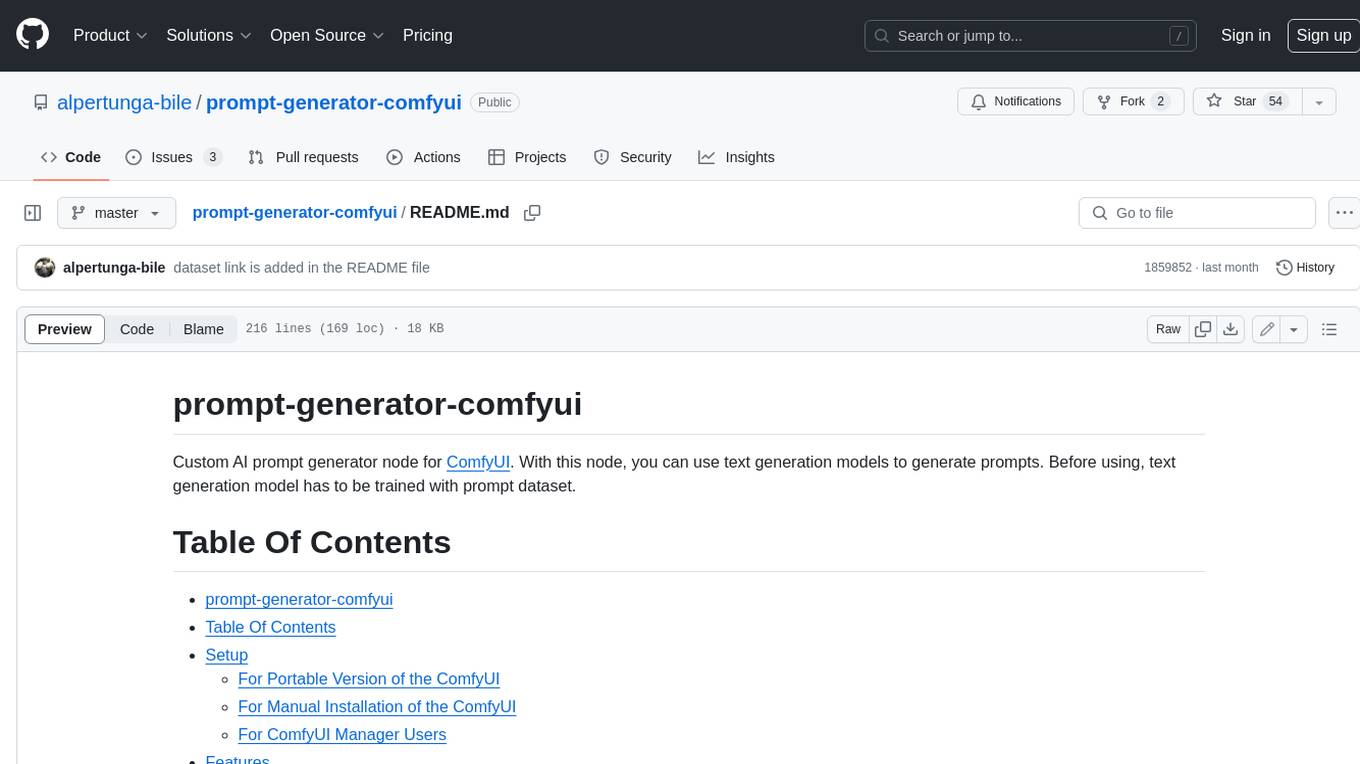Switch to the Code tab
This screenshot has width=1360, height=764.
pyautogui.click(x=71, y=157)
